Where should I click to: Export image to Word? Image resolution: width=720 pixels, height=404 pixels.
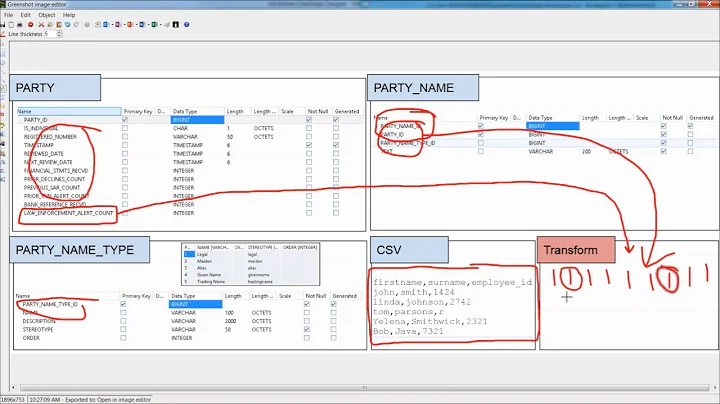point(142,25)
